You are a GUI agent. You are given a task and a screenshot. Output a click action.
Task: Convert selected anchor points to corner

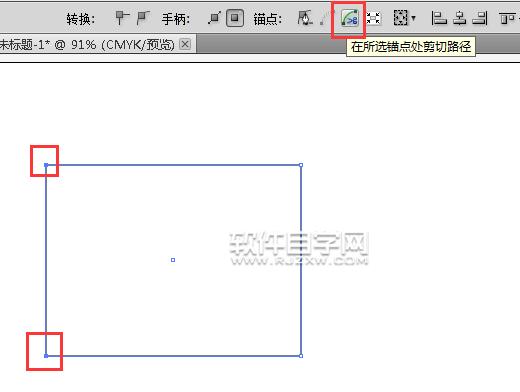(122, 18)
